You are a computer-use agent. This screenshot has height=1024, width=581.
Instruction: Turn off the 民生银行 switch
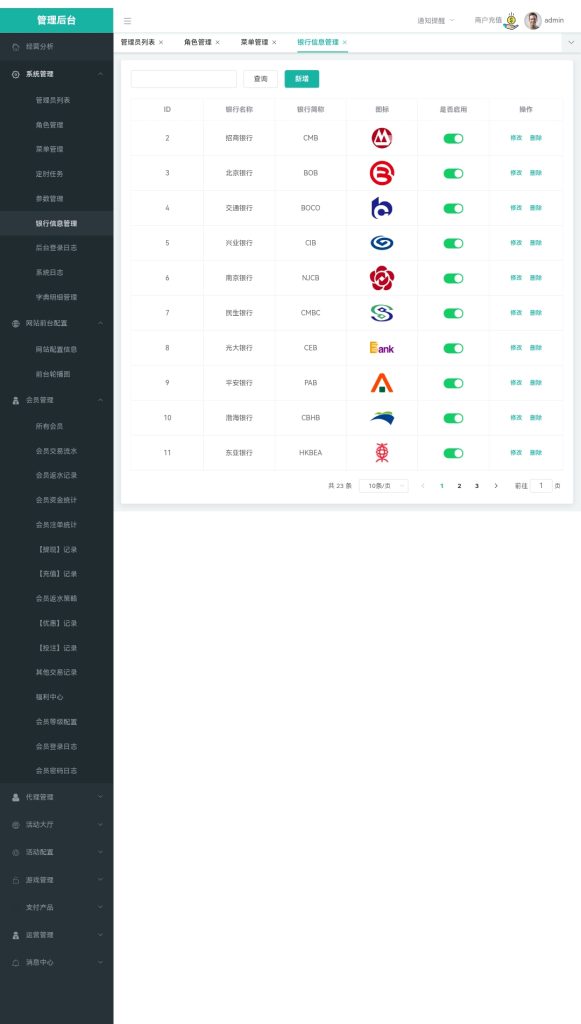(x=453, y=313)
